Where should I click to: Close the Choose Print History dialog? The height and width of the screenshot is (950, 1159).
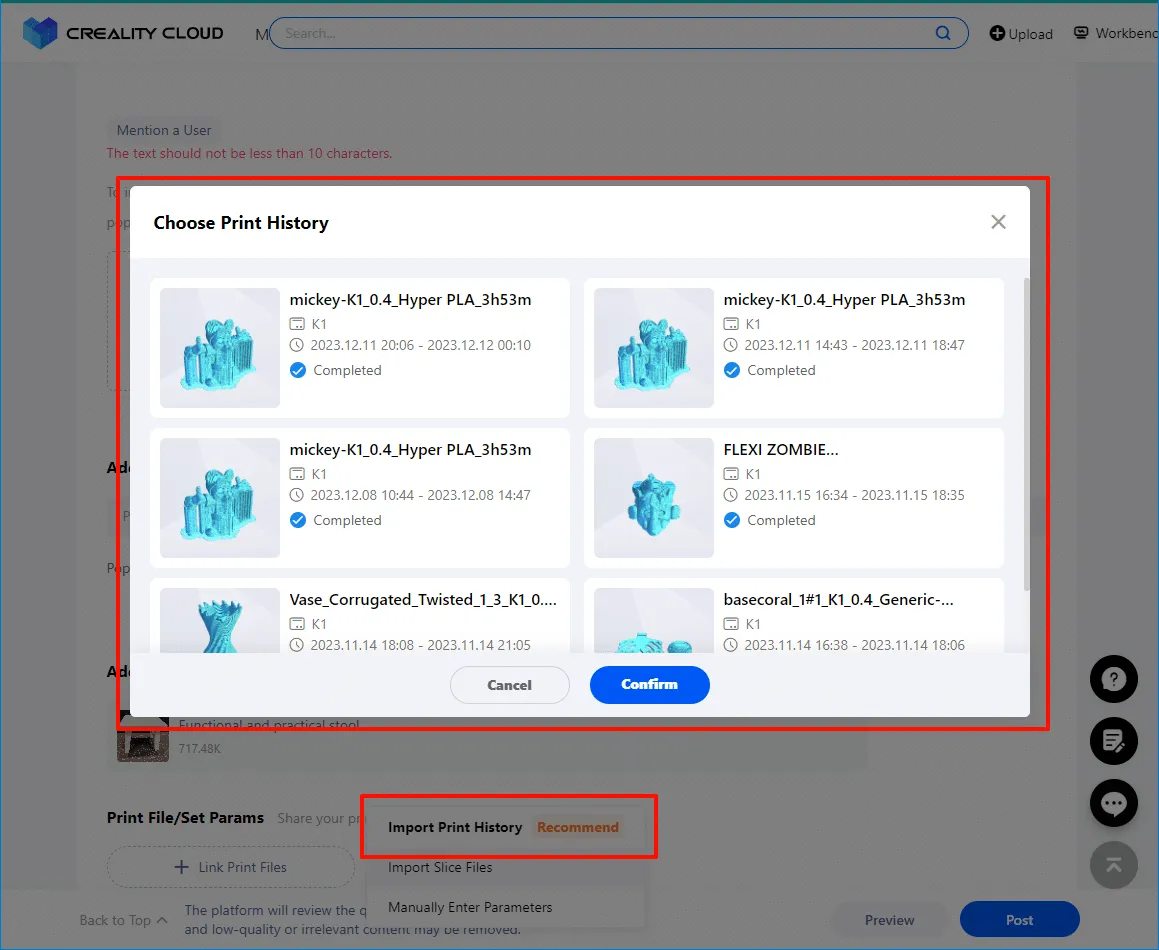point(998,222)
